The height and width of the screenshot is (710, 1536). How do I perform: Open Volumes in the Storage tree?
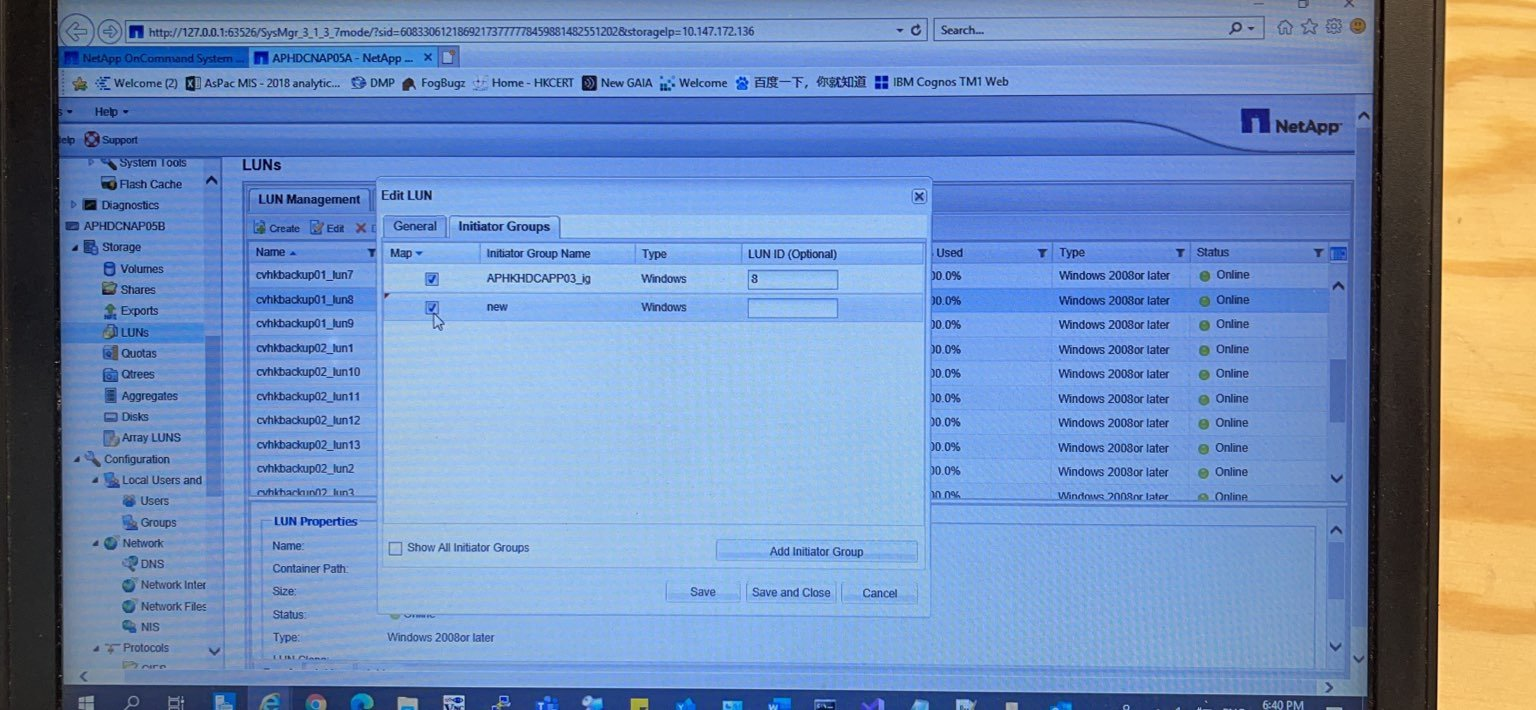pos(142,269)
